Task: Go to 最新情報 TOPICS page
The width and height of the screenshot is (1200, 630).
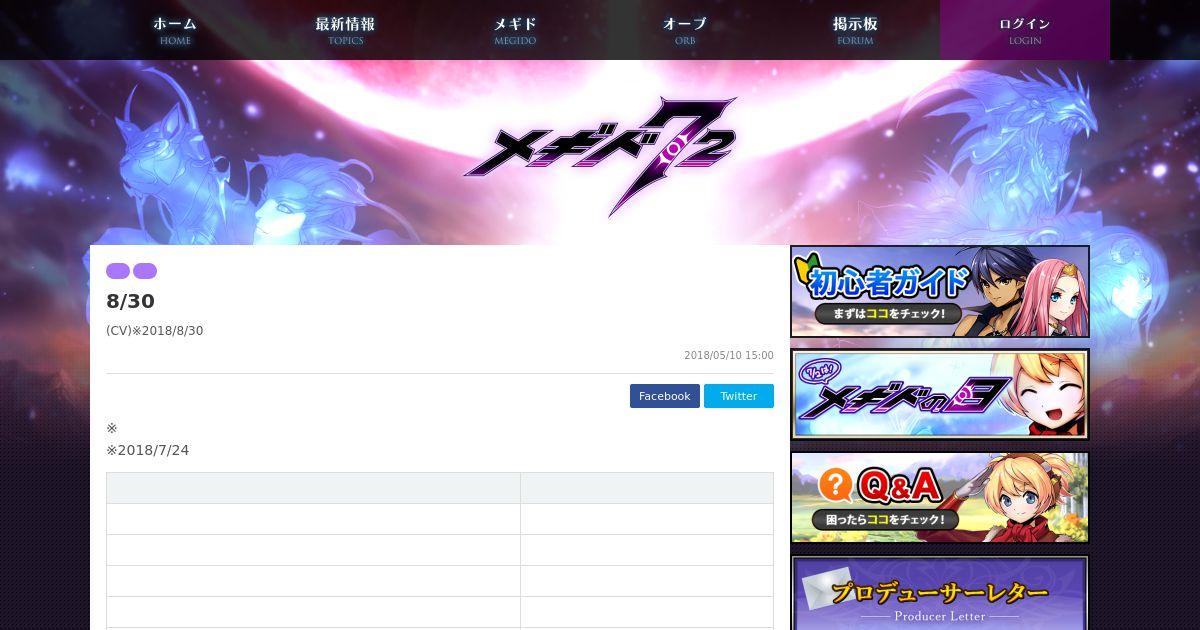Action: (x=345, y=30)
